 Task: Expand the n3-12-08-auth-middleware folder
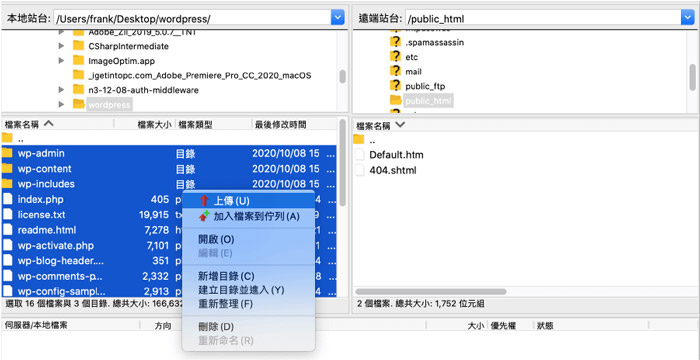click(62, 90)
